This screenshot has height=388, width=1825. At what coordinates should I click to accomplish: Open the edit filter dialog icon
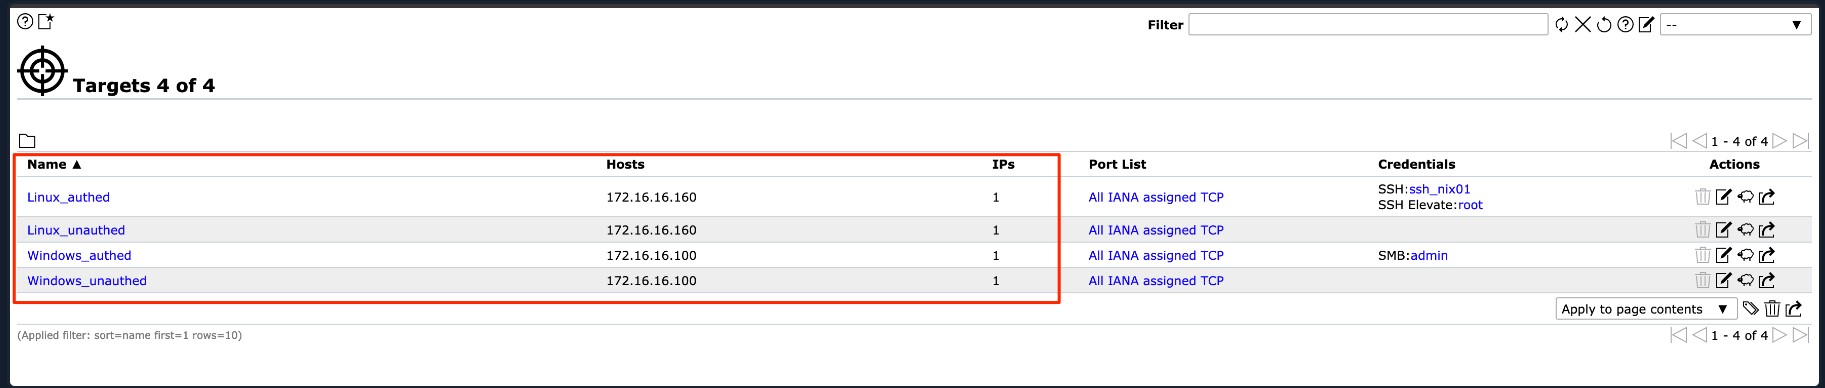1646,24
